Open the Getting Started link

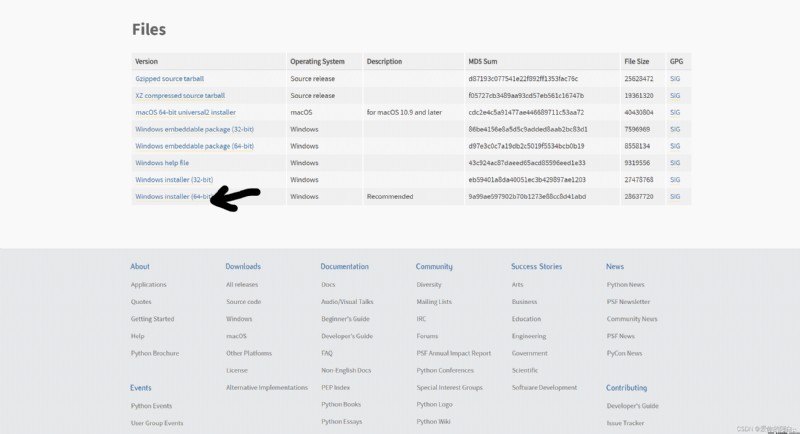[x=153, y=319]
